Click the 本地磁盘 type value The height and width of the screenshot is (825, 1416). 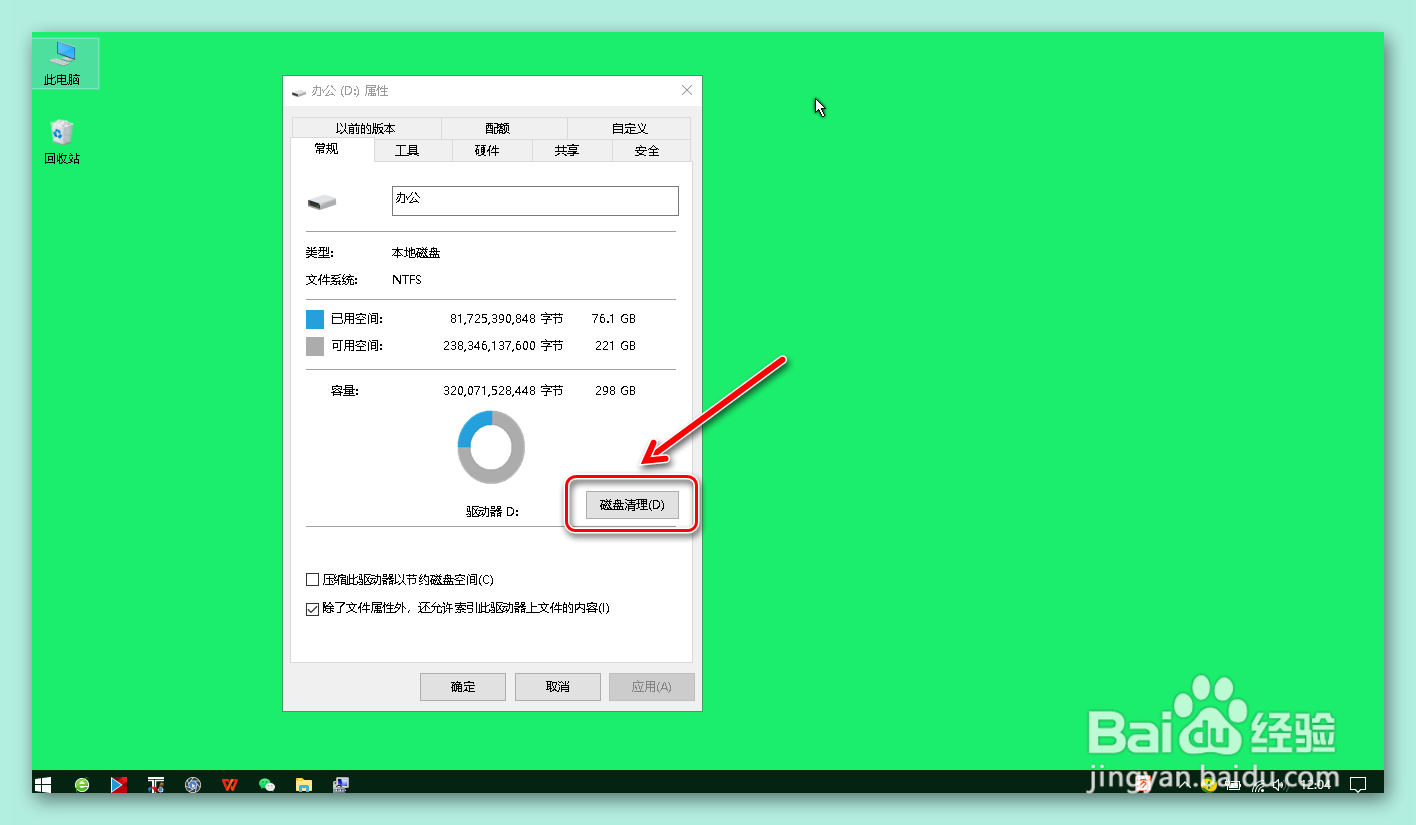(416, 253)
